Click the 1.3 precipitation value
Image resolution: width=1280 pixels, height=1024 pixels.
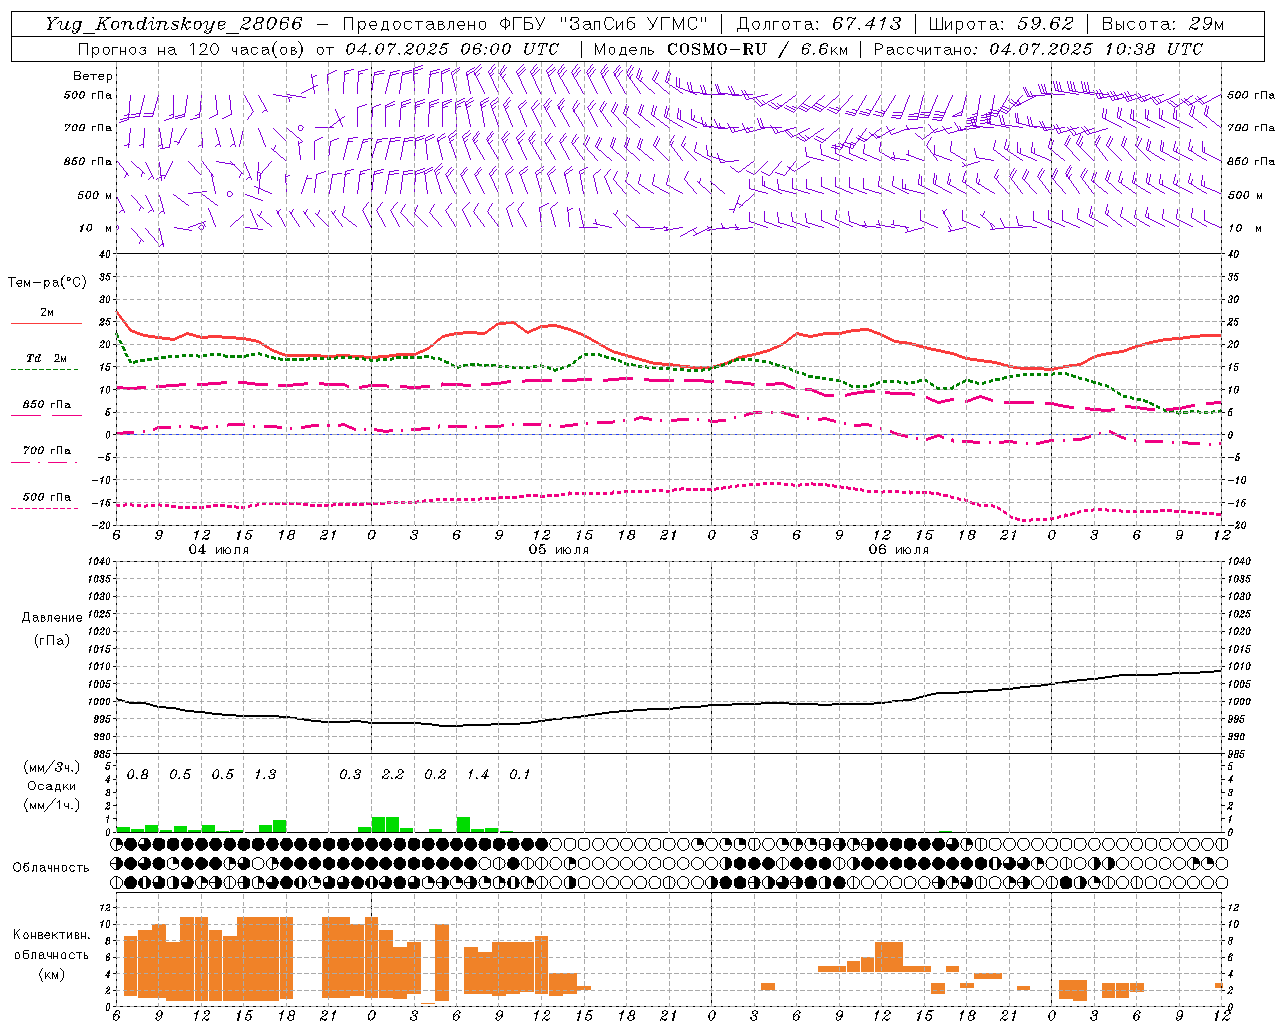[x=265, y=774]
